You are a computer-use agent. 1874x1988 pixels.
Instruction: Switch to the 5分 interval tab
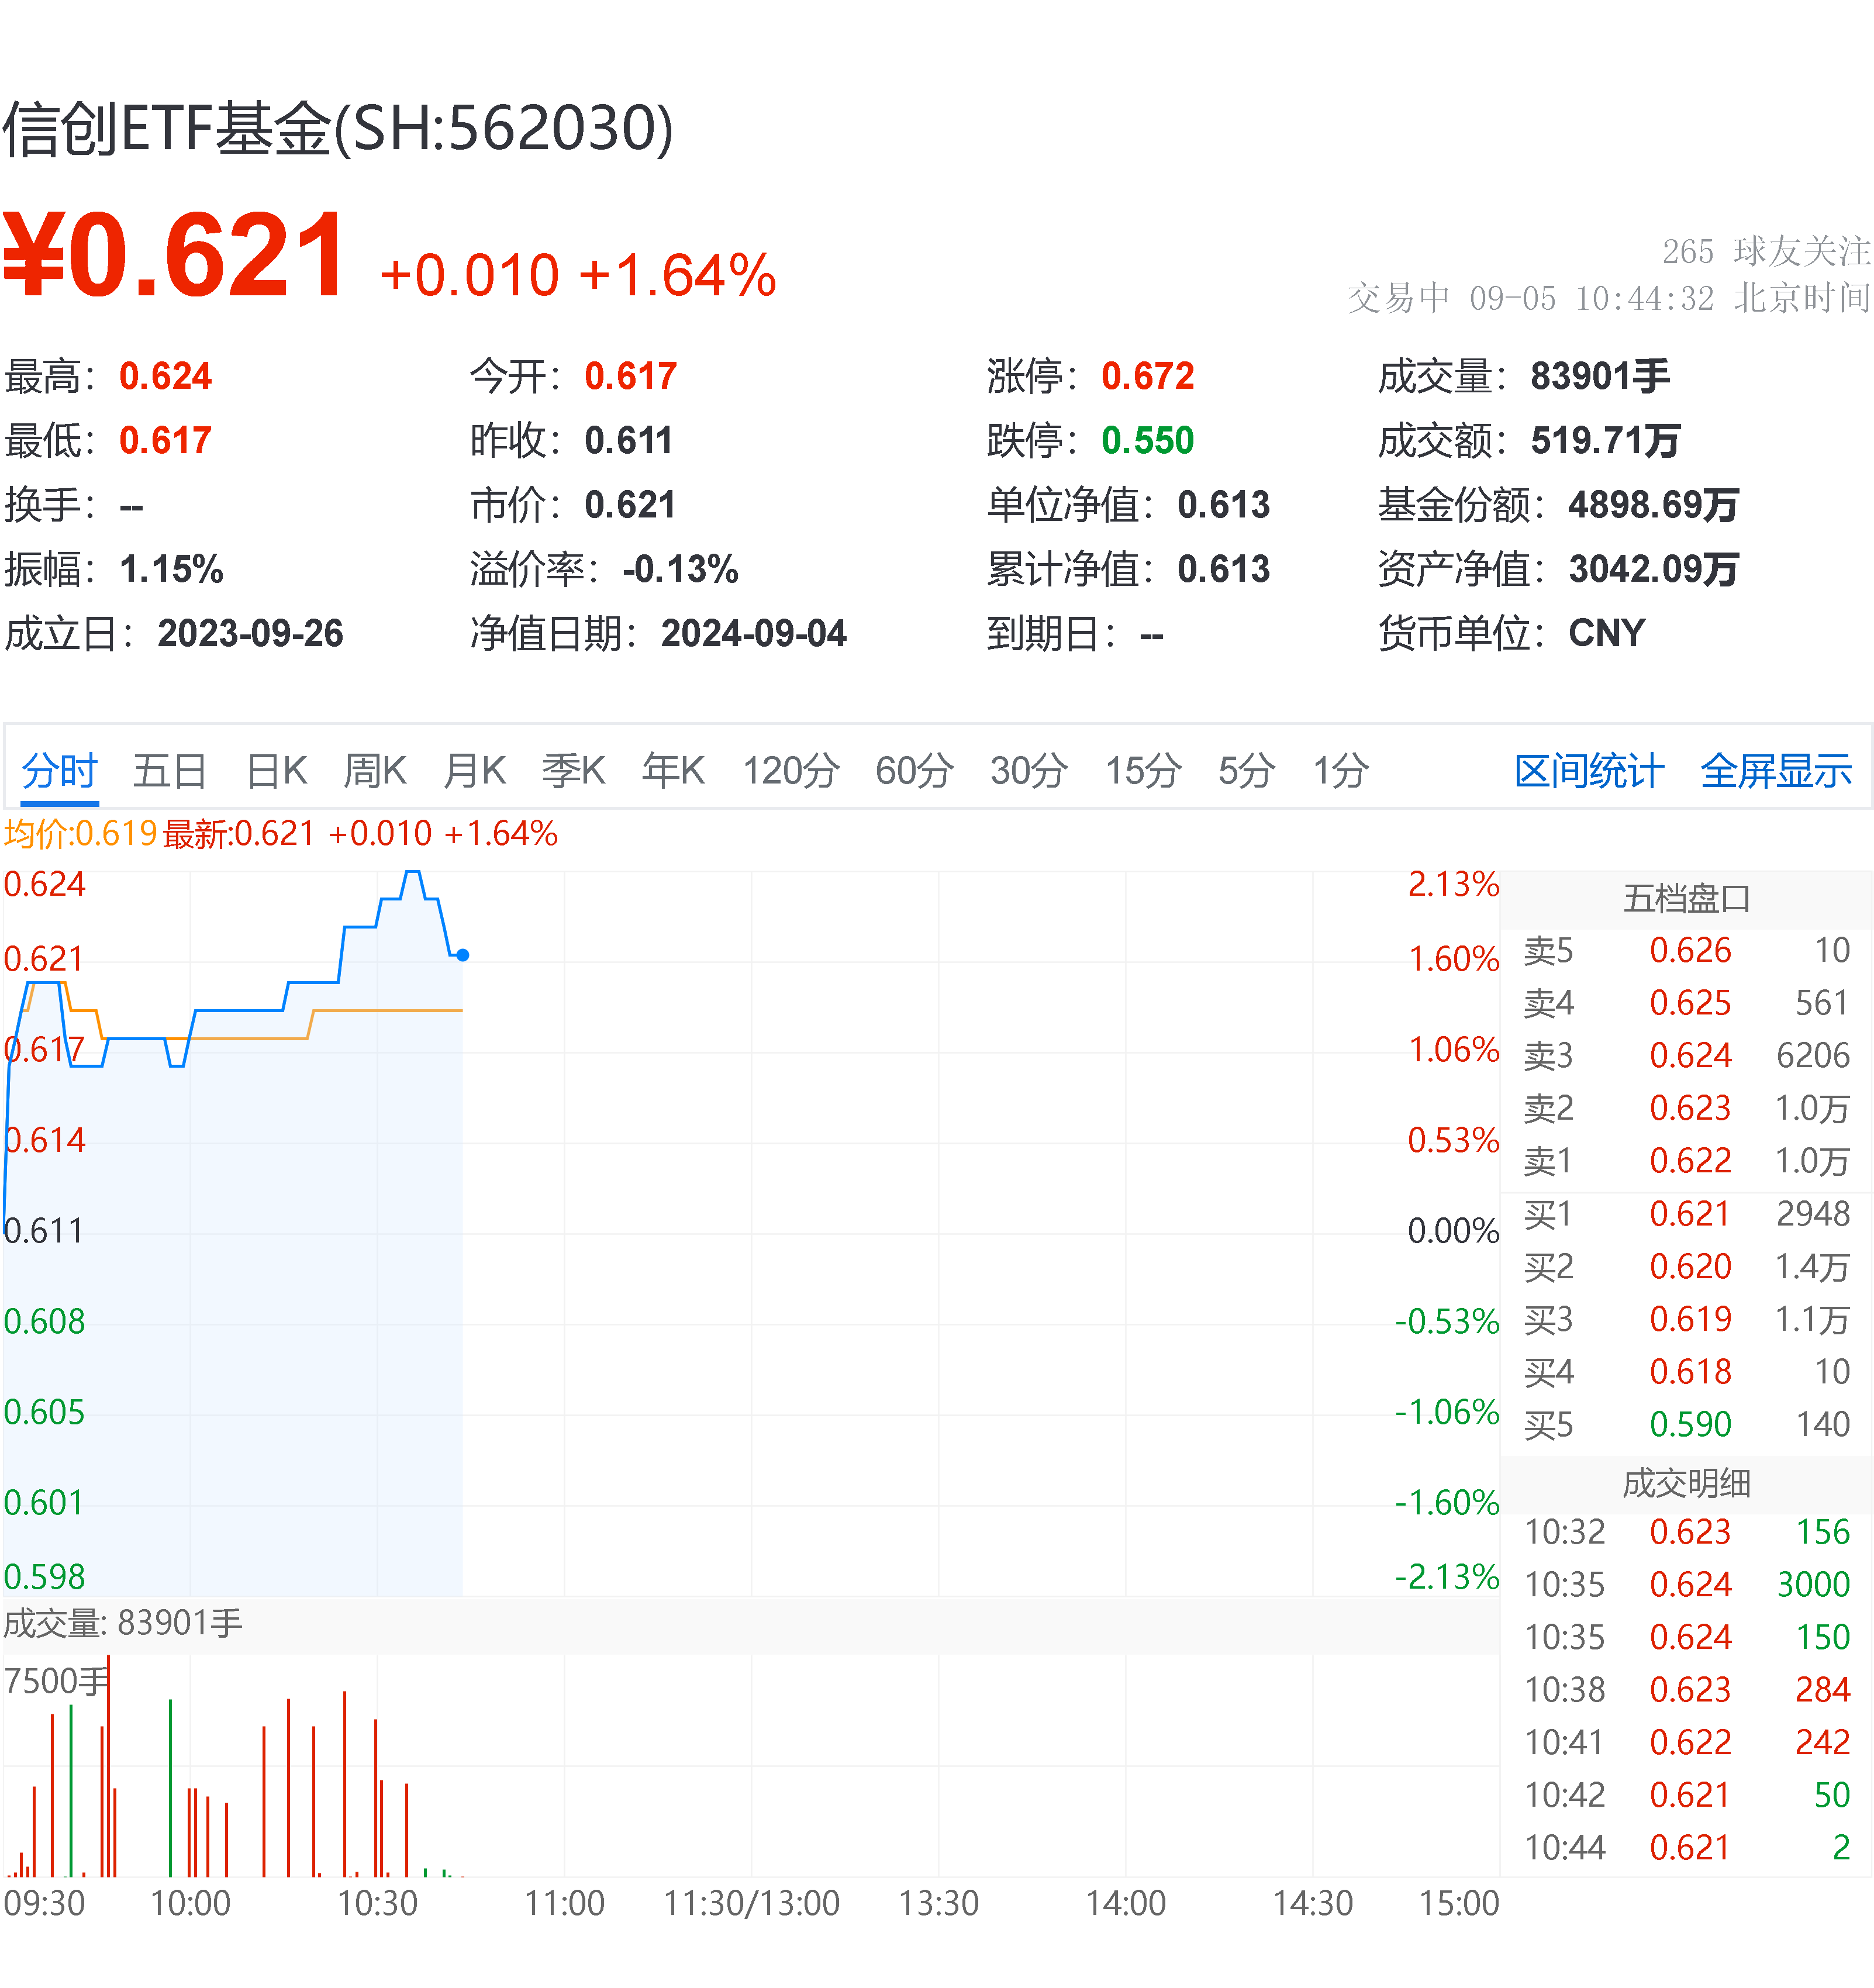click(x=1246, y=771)
